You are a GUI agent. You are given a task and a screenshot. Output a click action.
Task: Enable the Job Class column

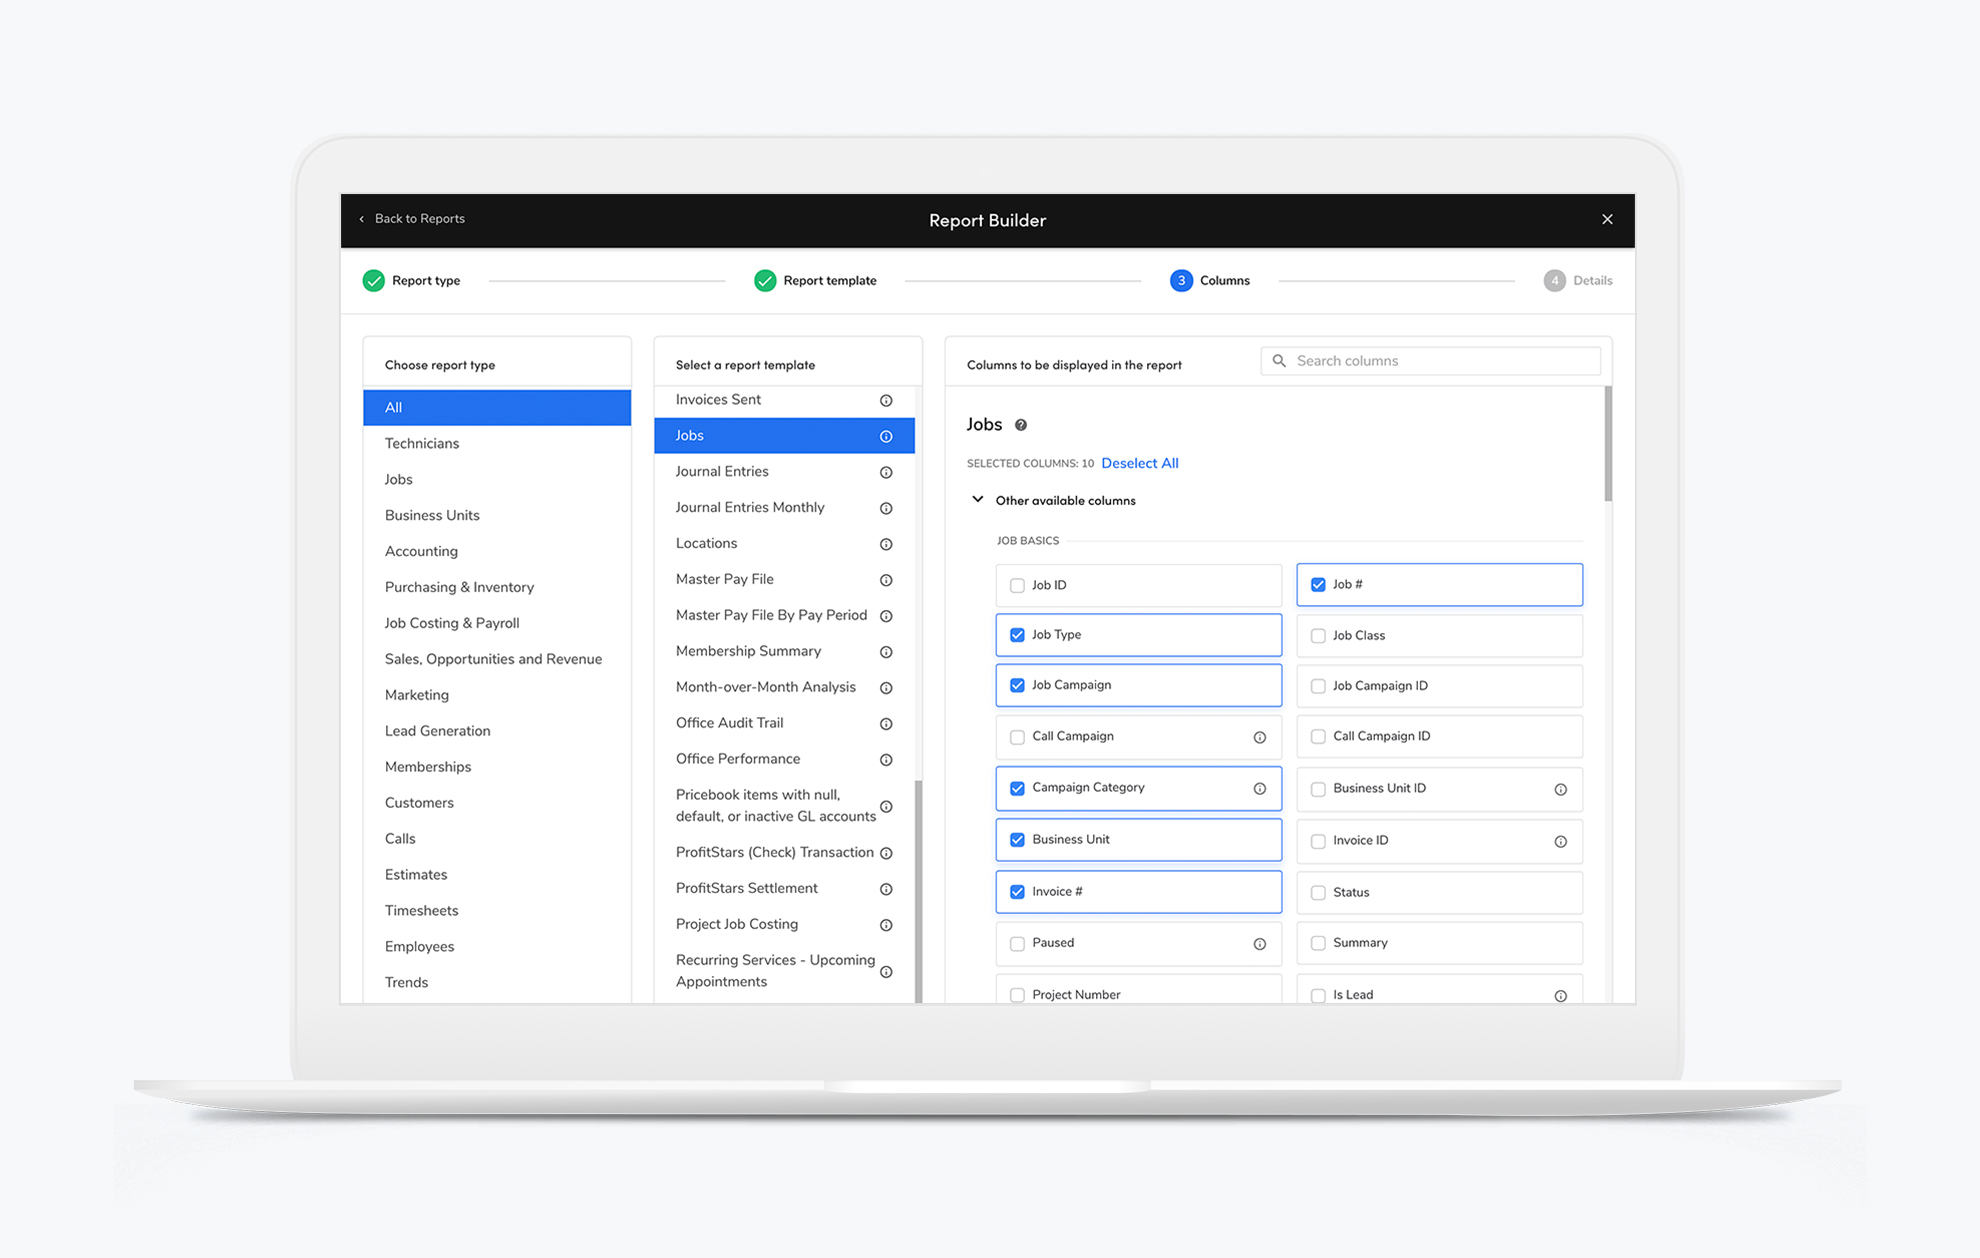click(x=1318, y=635)
